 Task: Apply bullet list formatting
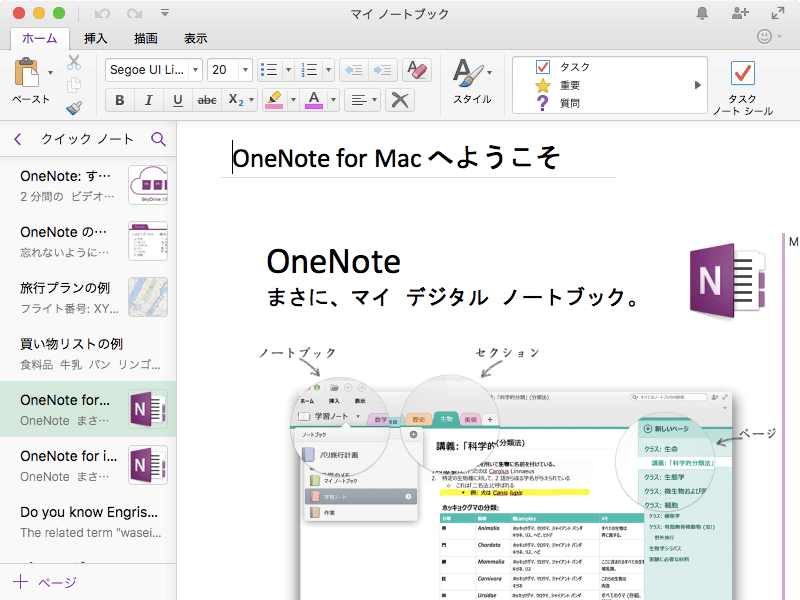269,69
